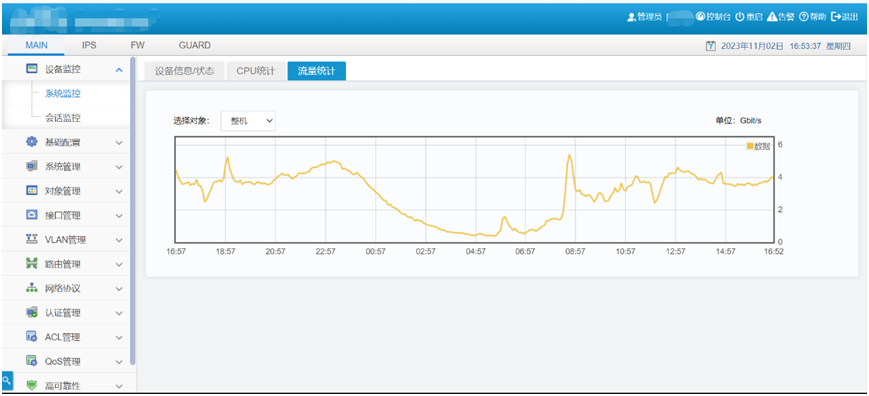This screenshot has width=869, height=396.
Task: Click the 基础配置 gear icon
Action: point(32,142)
